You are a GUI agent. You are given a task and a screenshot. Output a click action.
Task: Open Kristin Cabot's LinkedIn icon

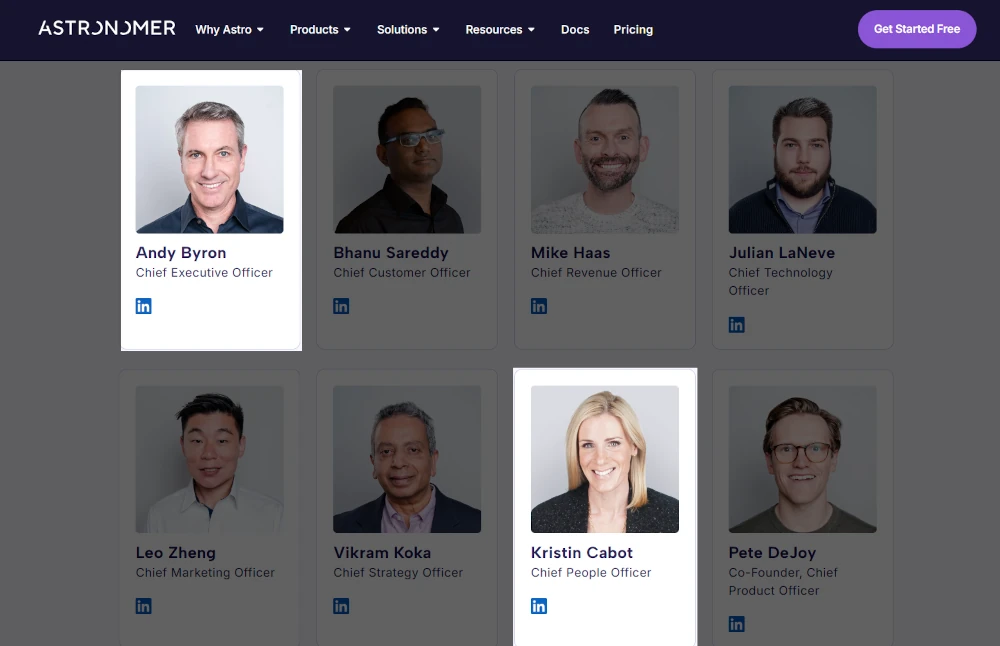click(x=539, y=606)
